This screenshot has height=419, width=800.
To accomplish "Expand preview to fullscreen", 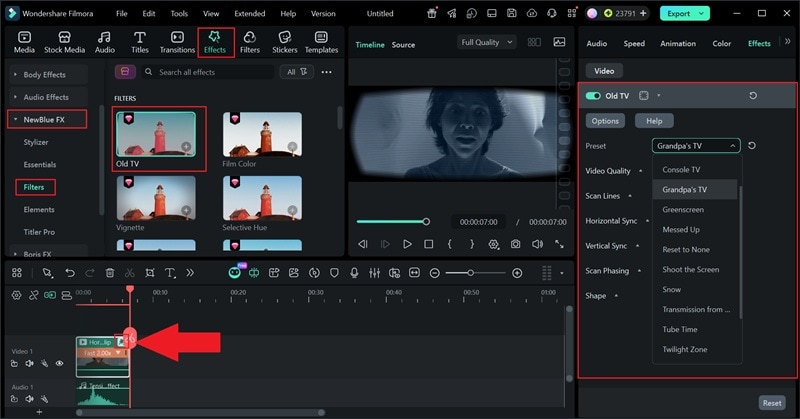I will tap(559, 244).
